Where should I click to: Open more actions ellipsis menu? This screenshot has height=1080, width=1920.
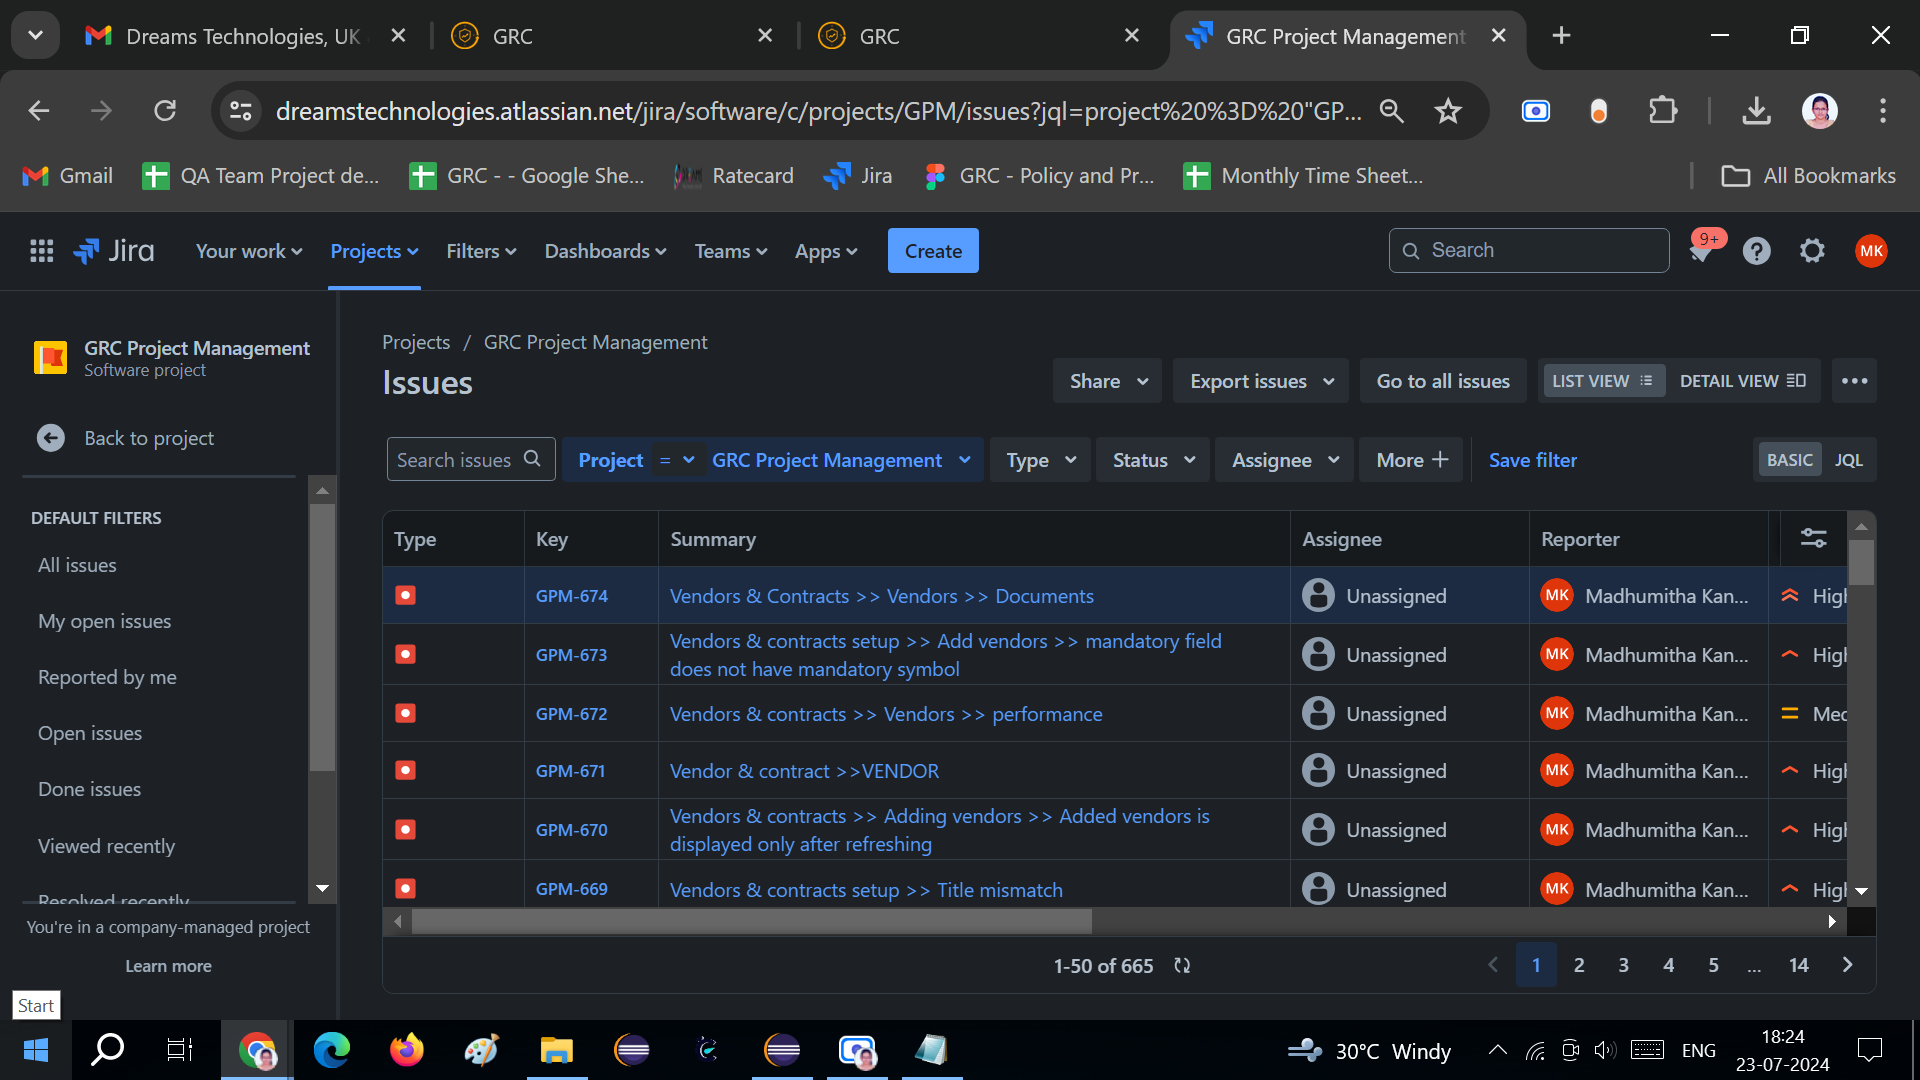(x=1854, y=381)
